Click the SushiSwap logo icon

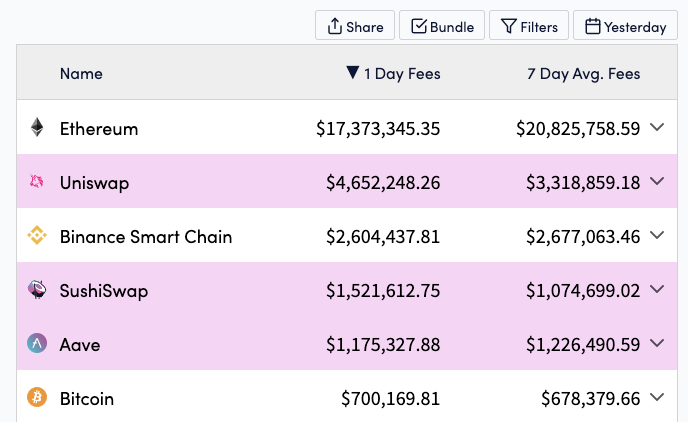click(37, 289)
